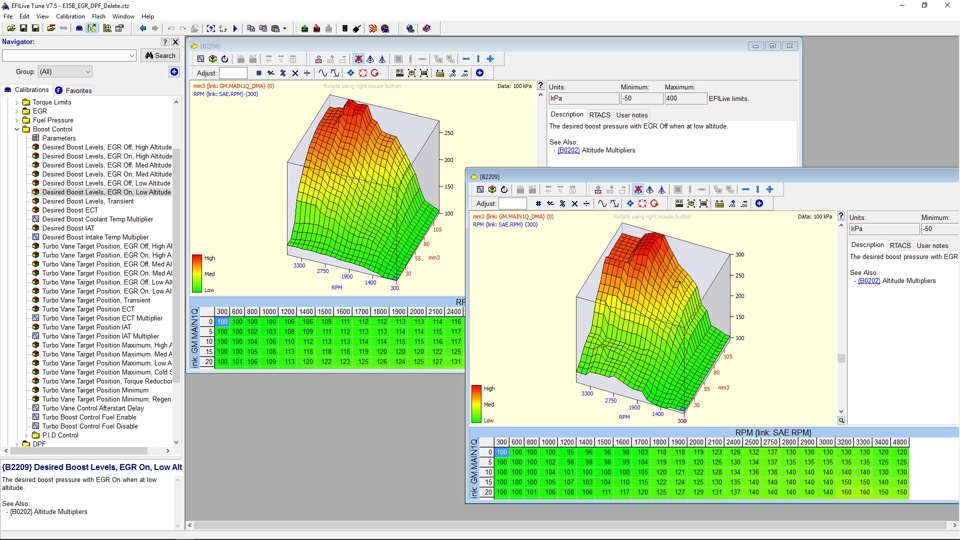The height and width of the screenshot is (540, 960).
Task: Click the blue diamond icon in B2209 window toolbar
Action: coord(630,203)
